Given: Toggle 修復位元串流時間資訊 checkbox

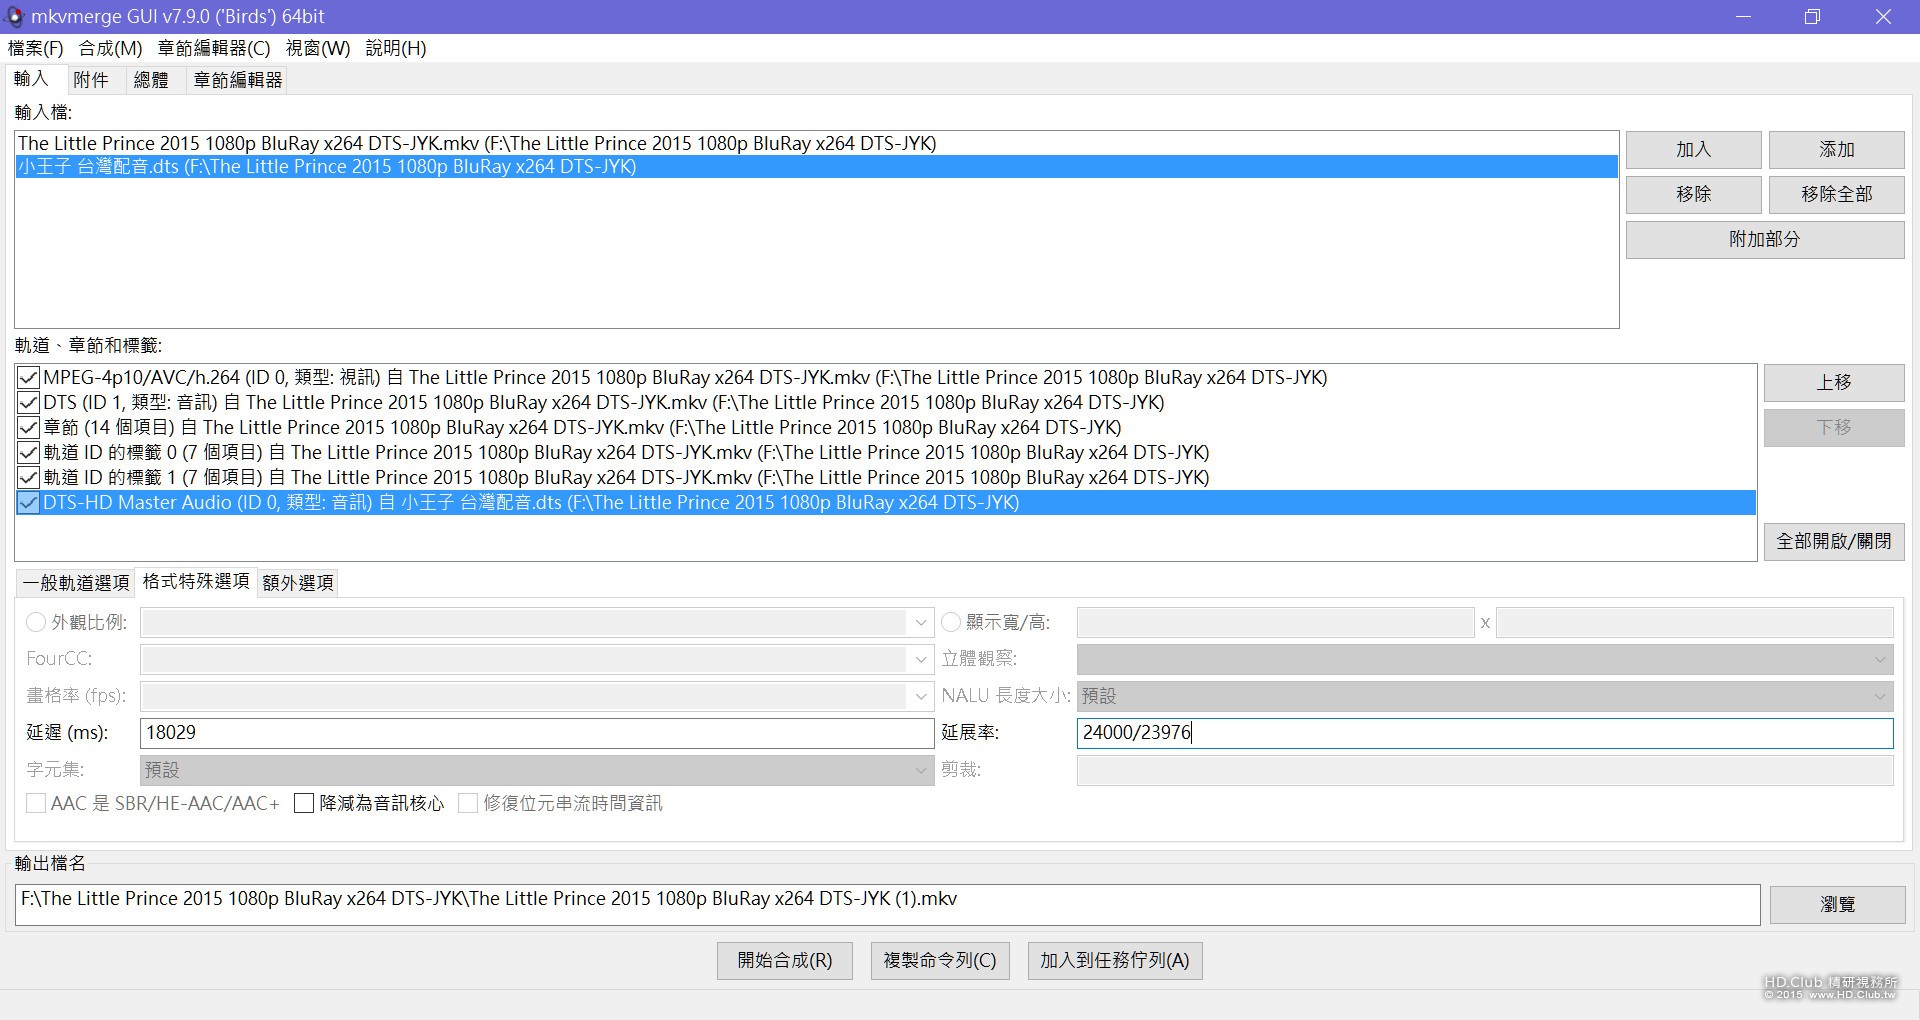Looking at the screenshot, I should (467, 804).
